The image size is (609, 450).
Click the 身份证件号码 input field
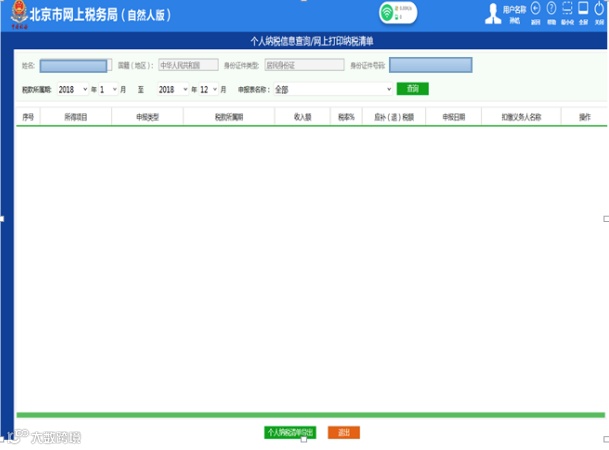pyautogui.click(x=431, y=65)
